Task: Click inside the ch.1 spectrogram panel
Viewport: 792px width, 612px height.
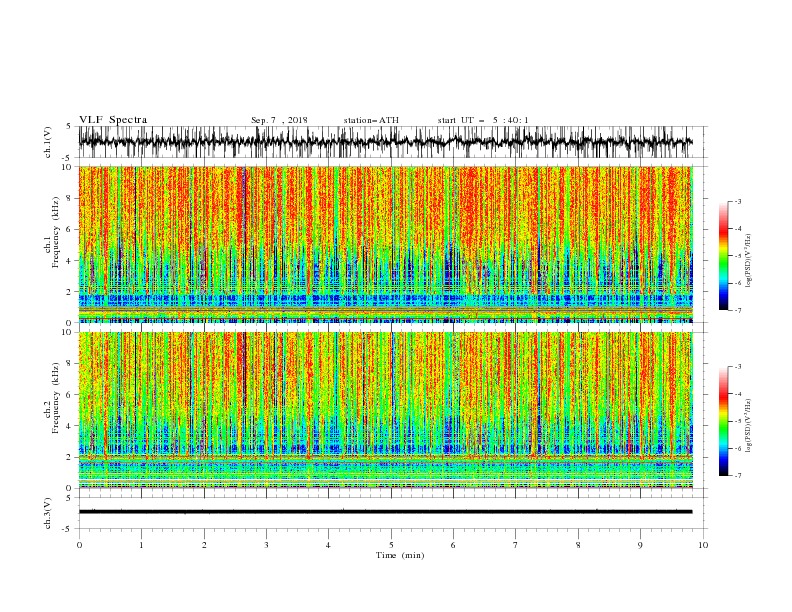Action: 385,244
